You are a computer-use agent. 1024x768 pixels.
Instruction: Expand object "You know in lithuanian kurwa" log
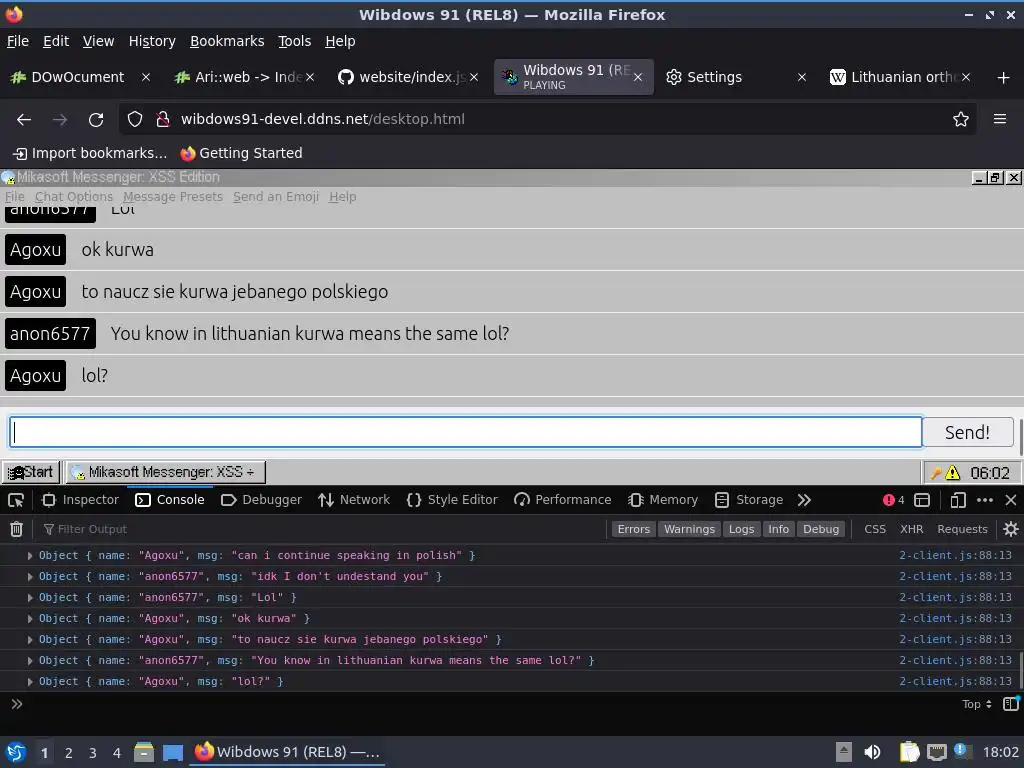(x=30, y=660)
